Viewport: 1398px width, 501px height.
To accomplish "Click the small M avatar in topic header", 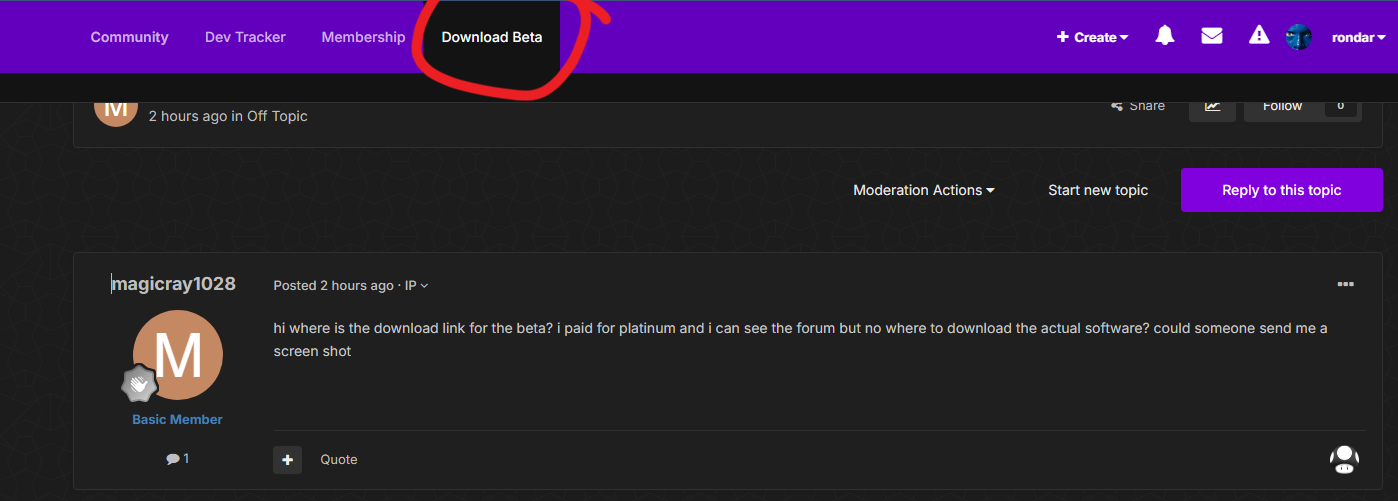I will [x=116, y=110].
